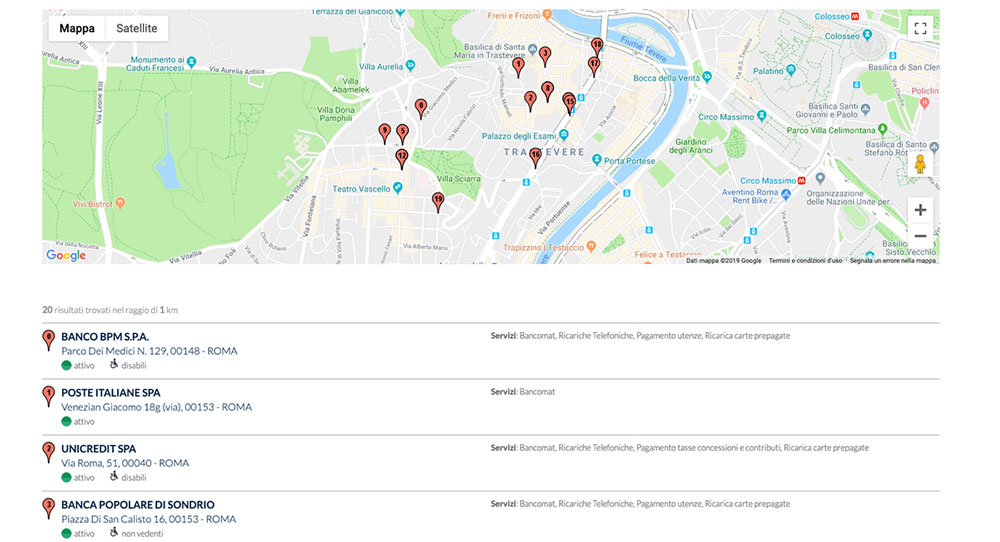Click address Piazza Di San Calisto 16

149,519
